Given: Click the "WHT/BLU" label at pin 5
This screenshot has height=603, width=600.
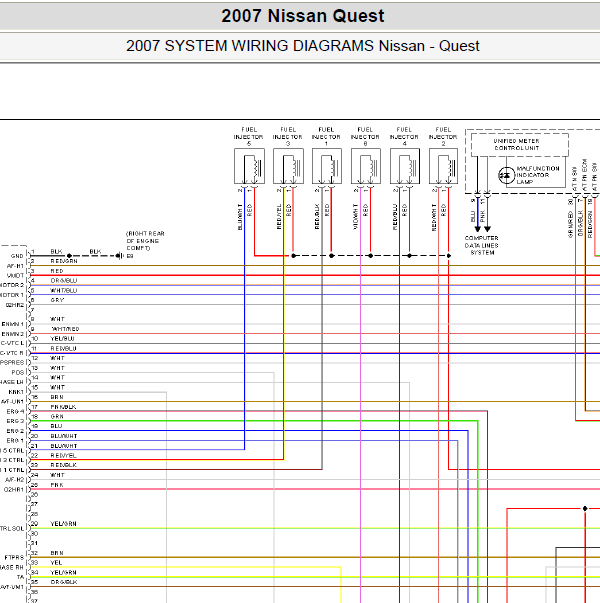Looking at the screenshot, I should click(64, 290).
